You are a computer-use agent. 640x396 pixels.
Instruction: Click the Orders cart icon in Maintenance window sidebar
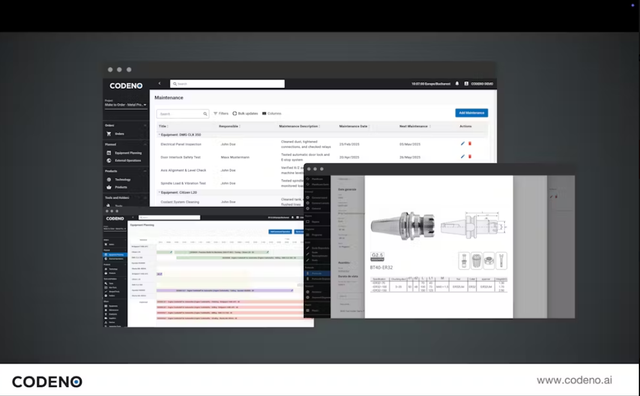click(x=109, y=133)
